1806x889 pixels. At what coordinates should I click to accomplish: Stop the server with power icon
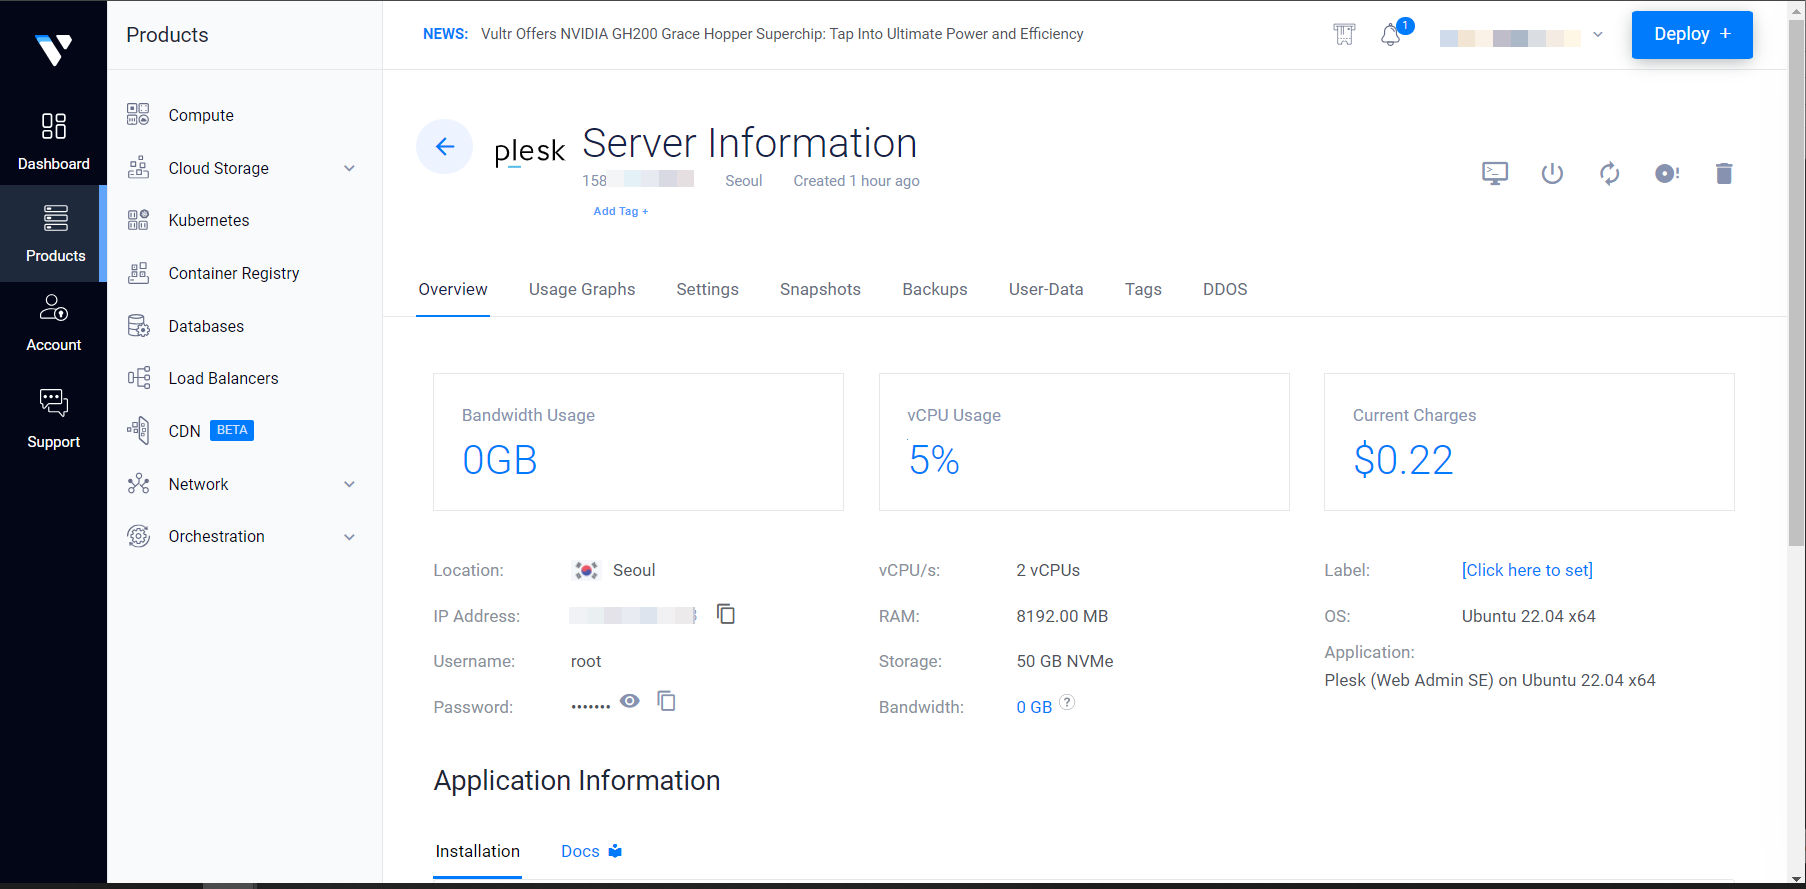[x=1552, y=173]
